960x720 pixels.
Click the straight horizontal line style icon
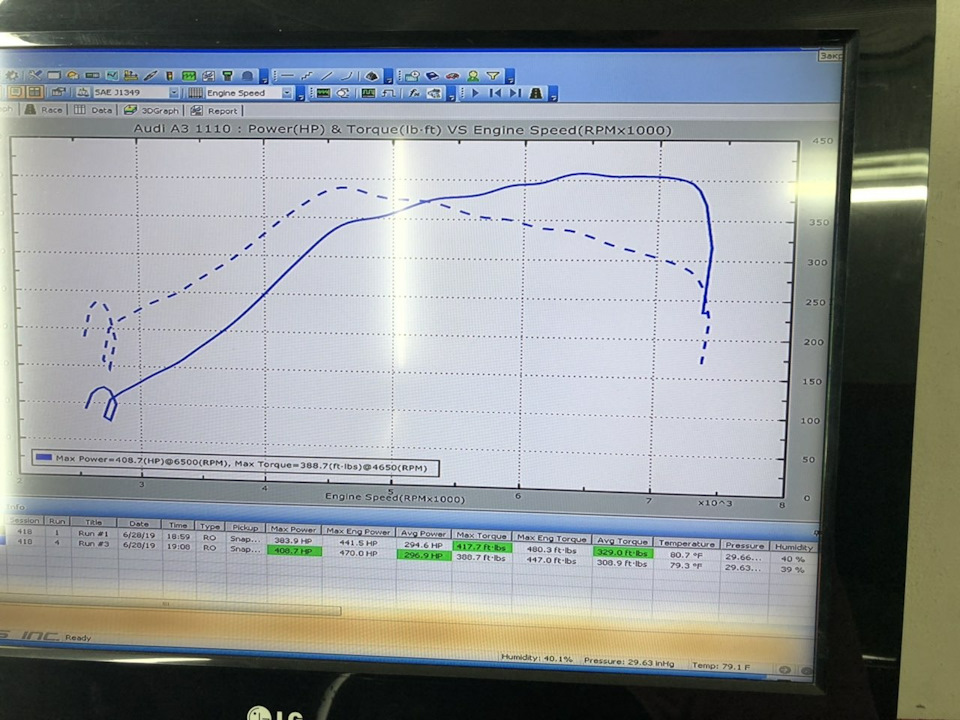pyautogui.click(x=288, y=76)
